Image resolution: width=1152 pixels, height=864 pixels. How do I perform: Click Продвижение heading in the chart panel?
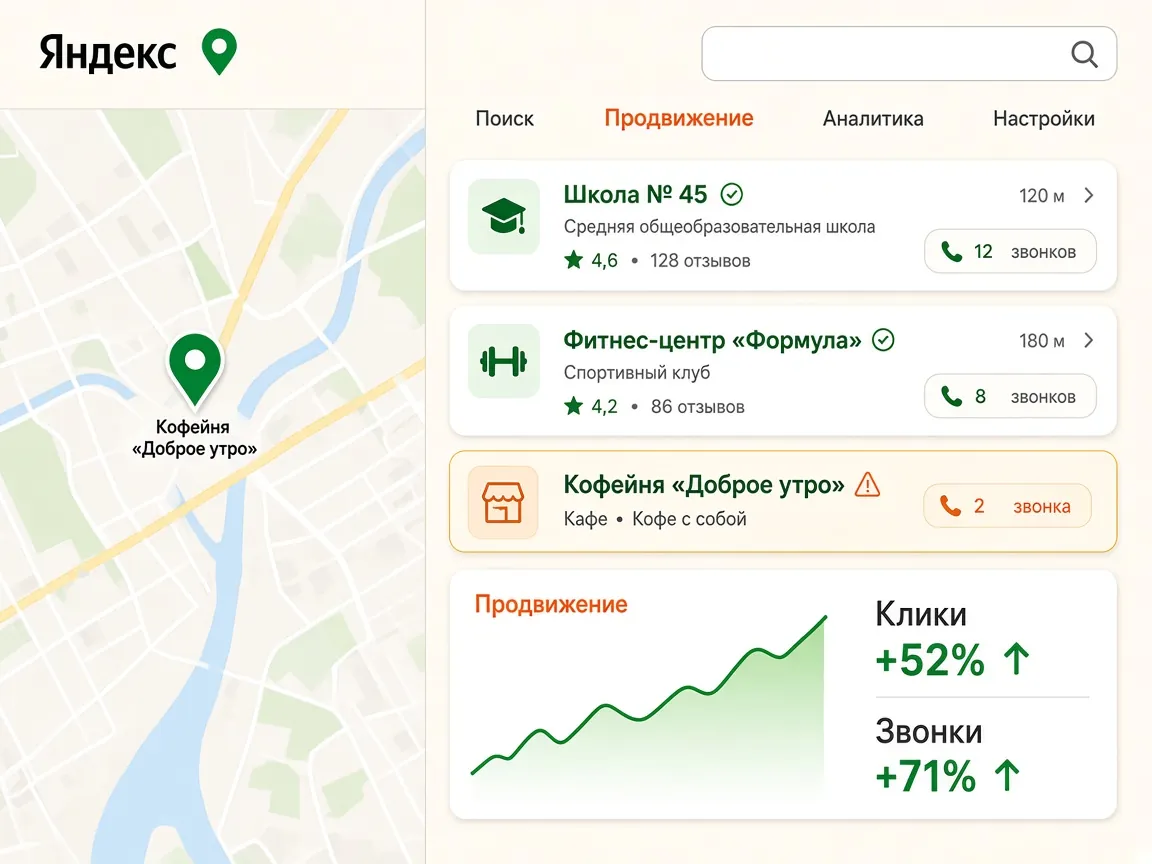click(551, 604)
